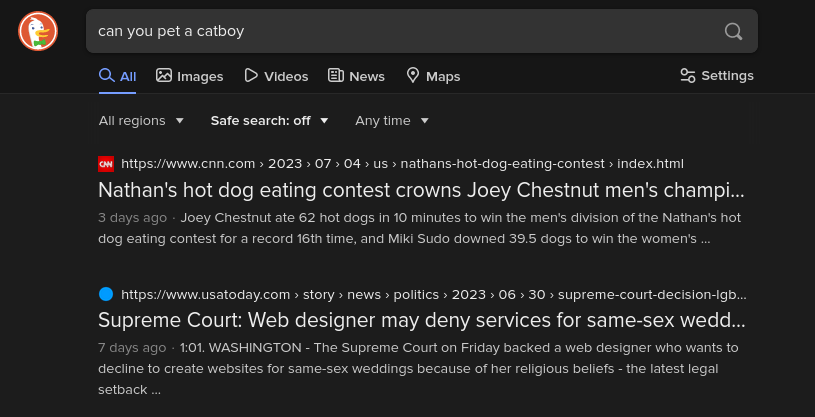The image size is (815, 417).
Task: Open the Safe search: off dropdown
Action: point(270,121)
